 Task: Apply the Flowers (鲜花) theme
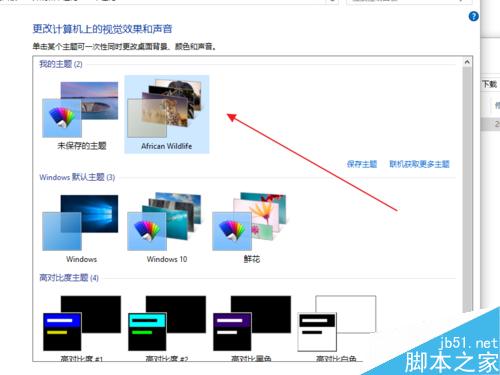[x=250, y=221]
